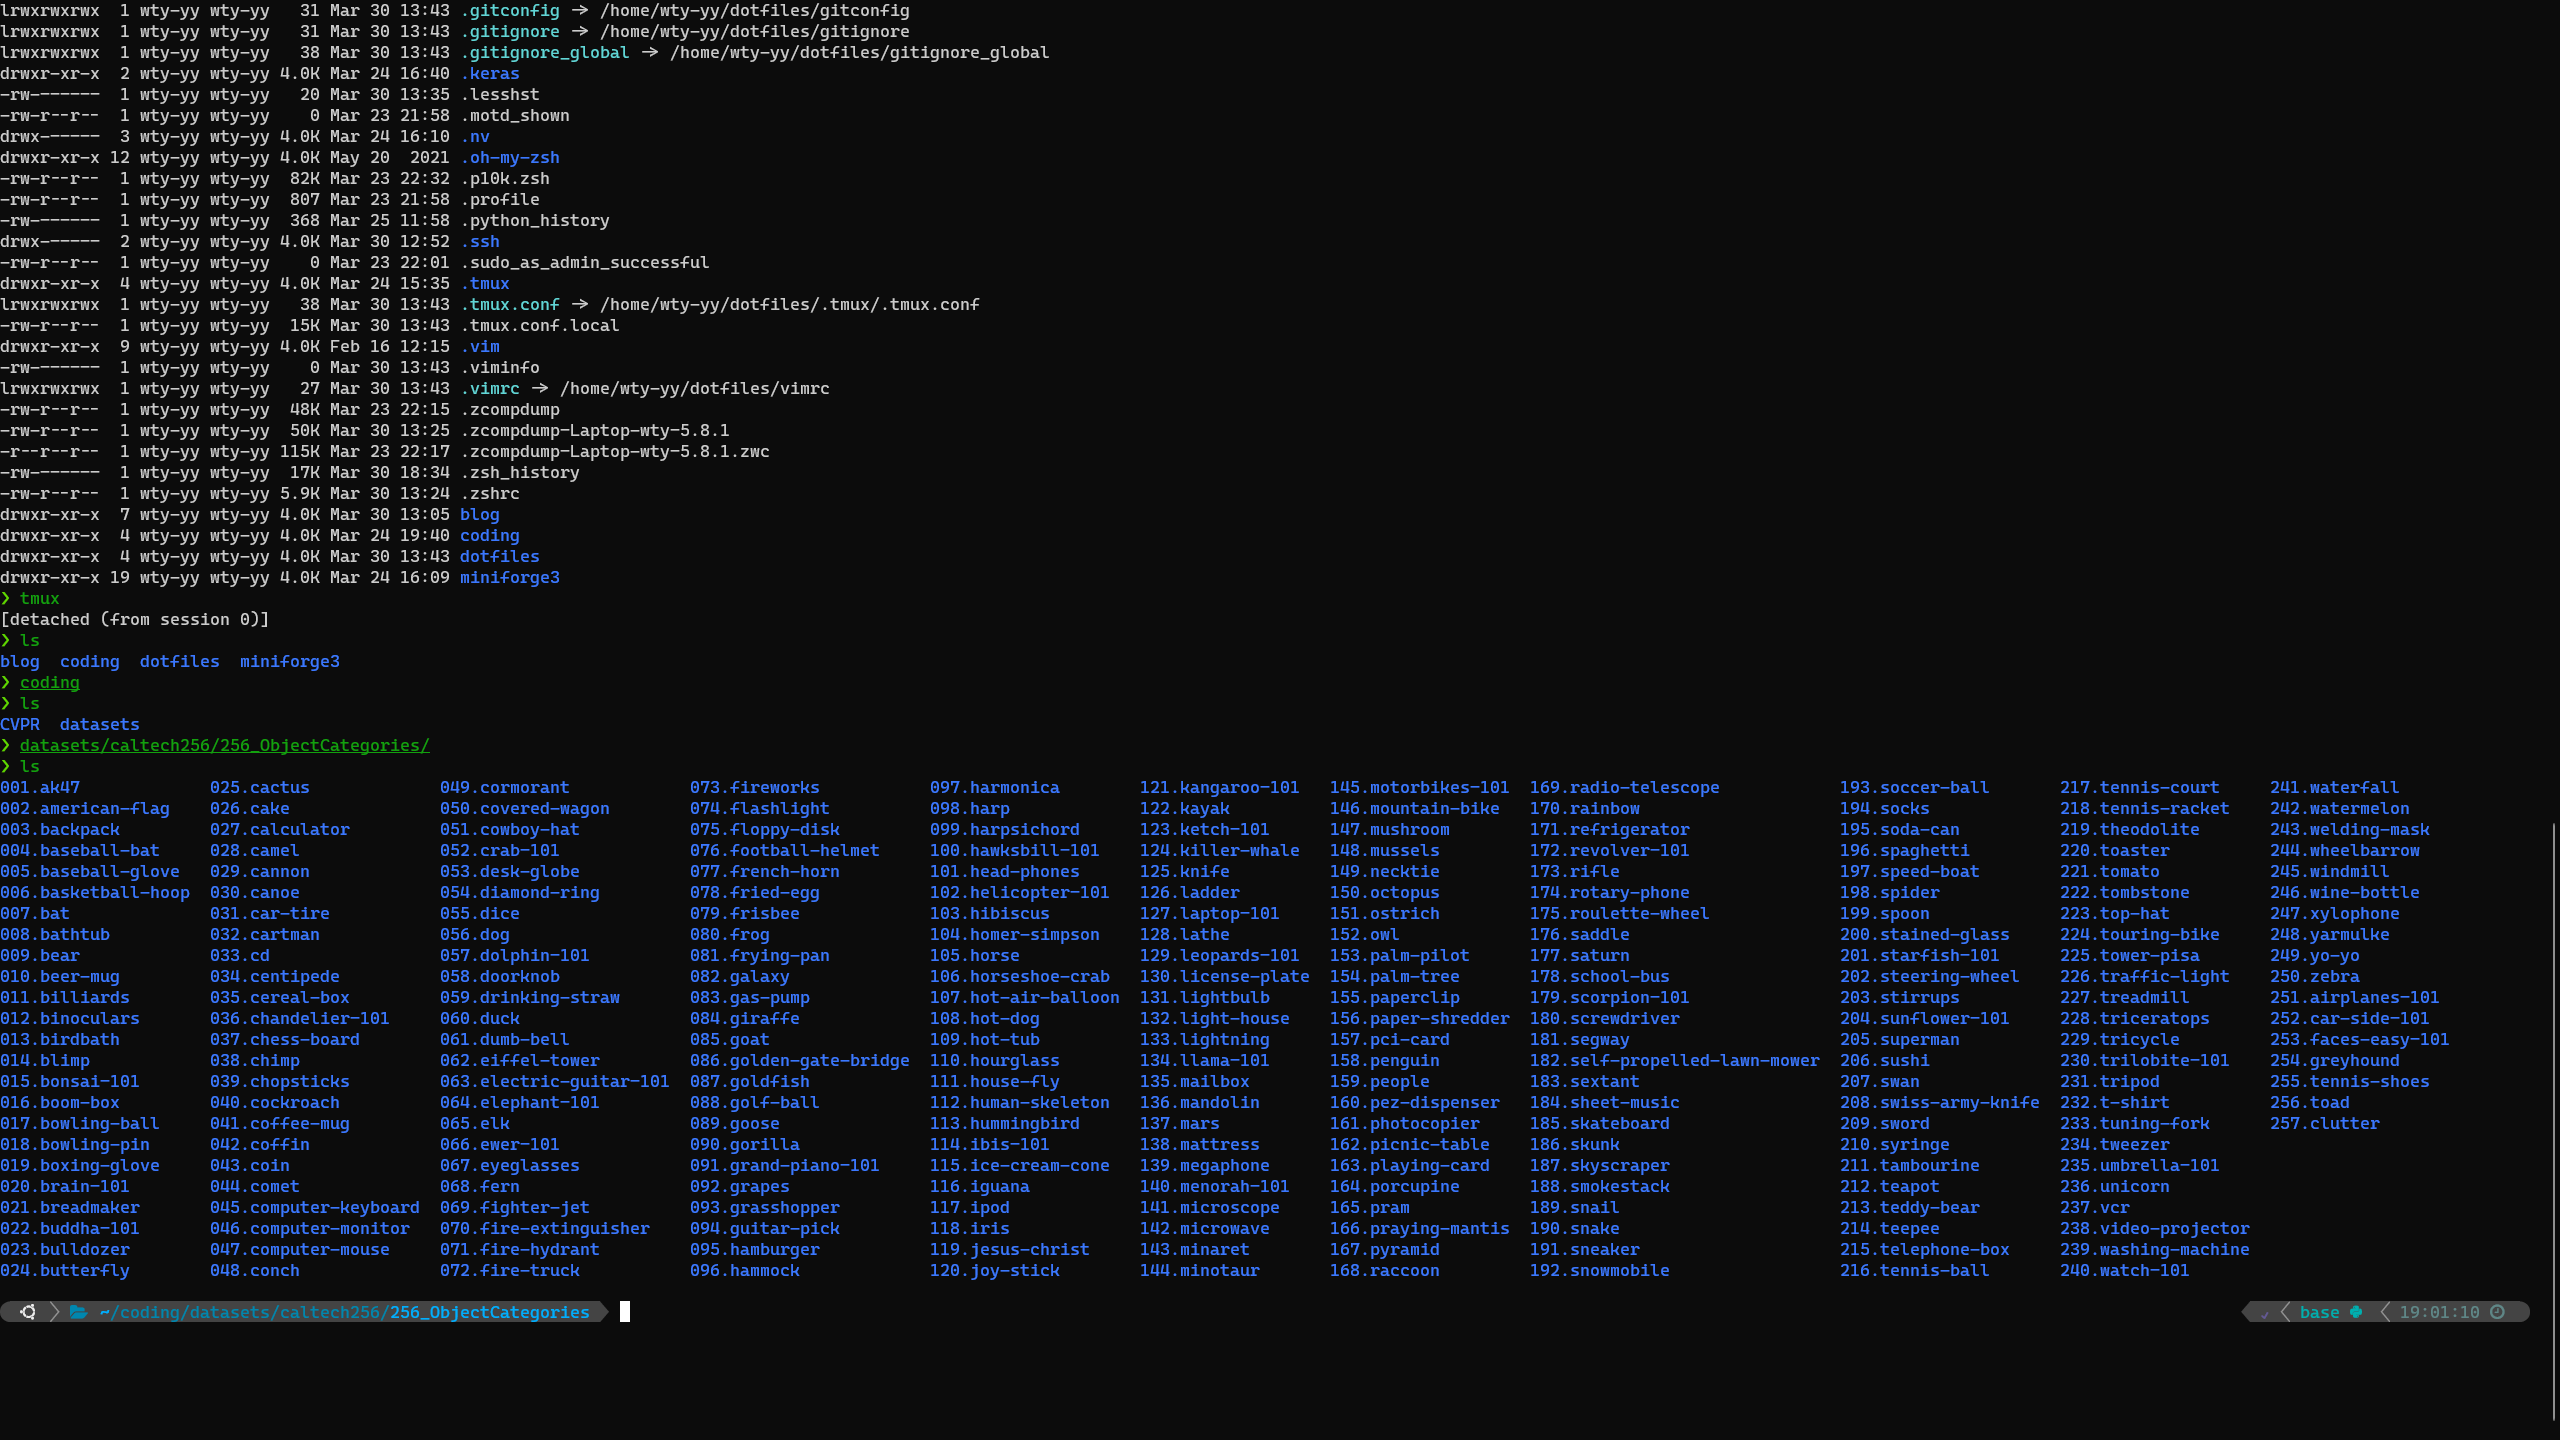Viewport: 2560px width, 1440px height.
Task: Click the tmux command in history
Action: (39, 598)
